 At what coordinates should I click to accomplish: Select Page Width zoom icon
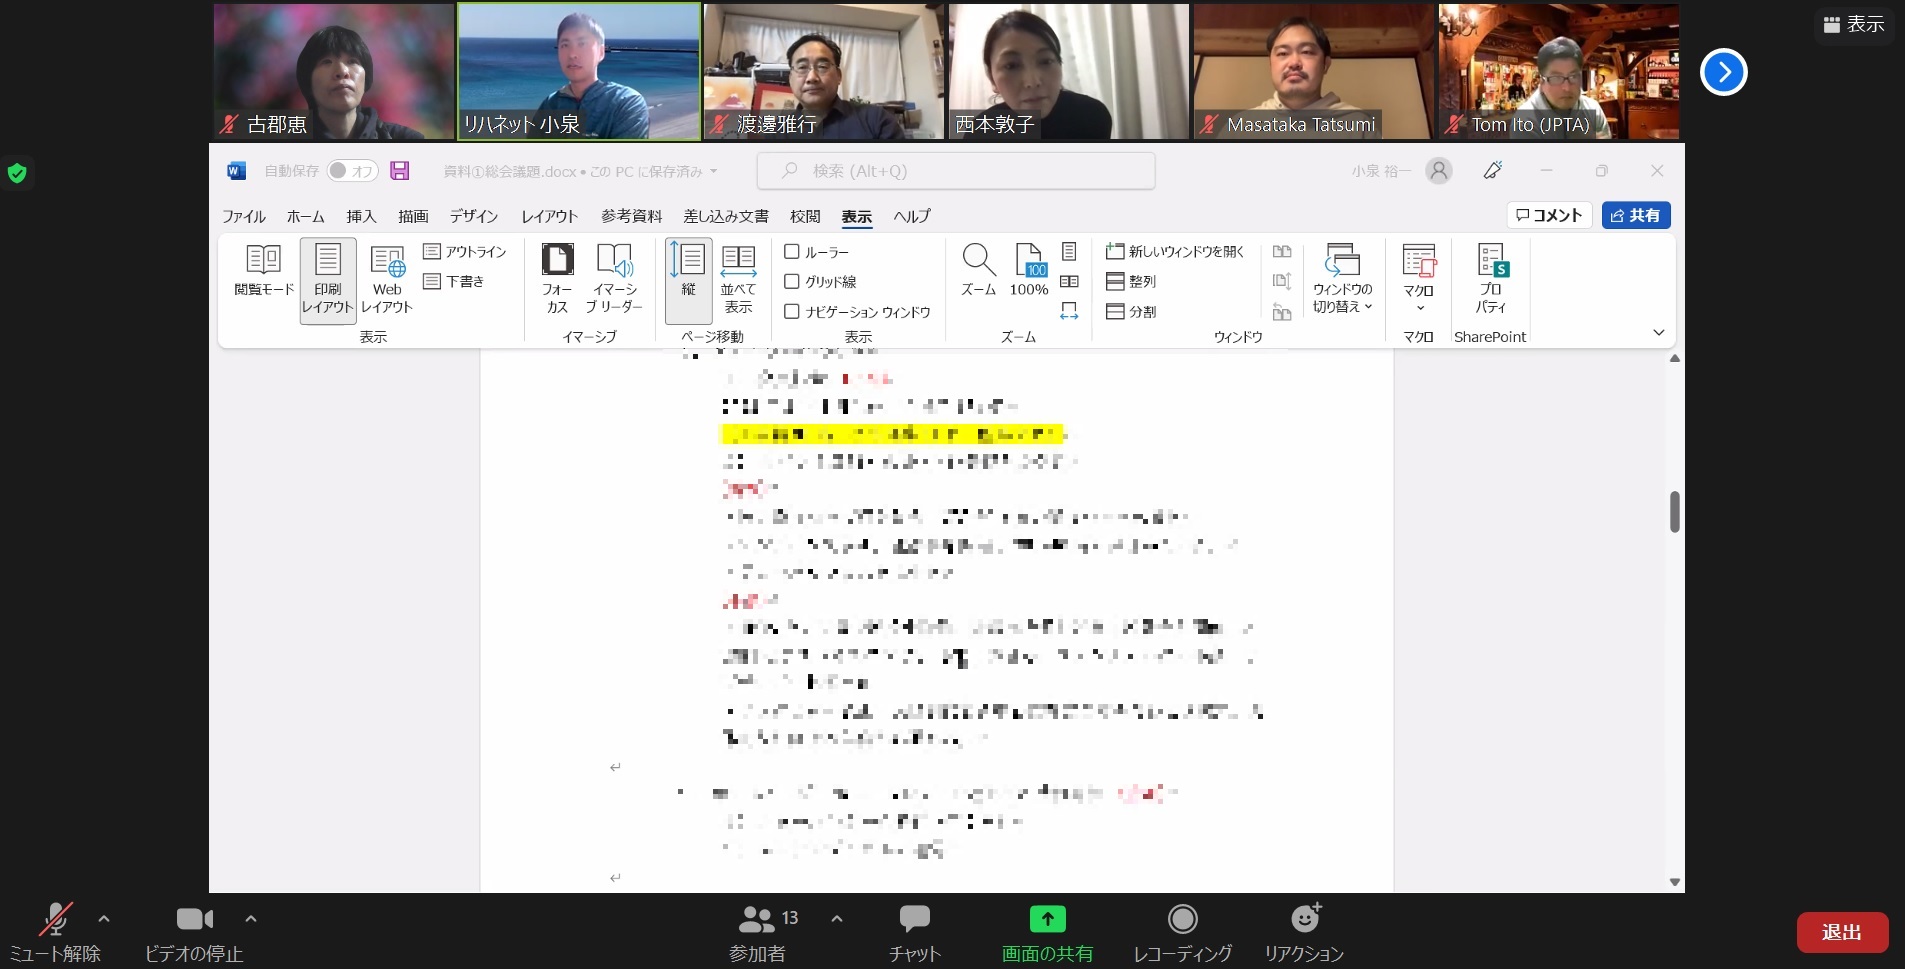tap(1069, 311)
